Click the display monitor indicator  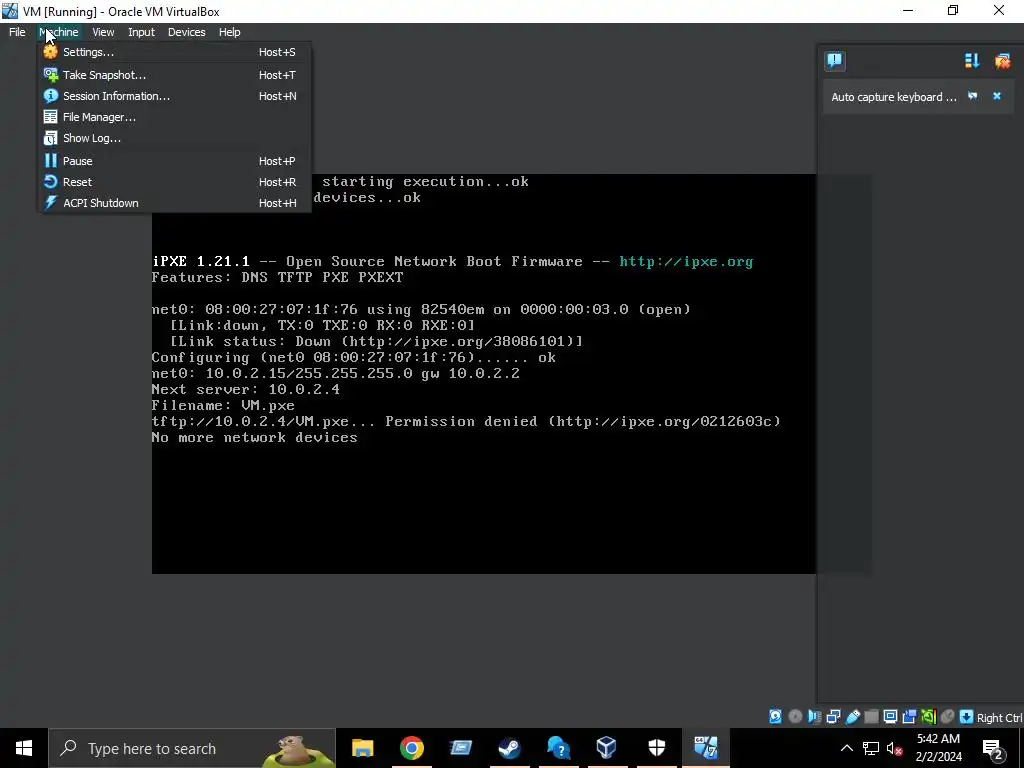point(890,716)
